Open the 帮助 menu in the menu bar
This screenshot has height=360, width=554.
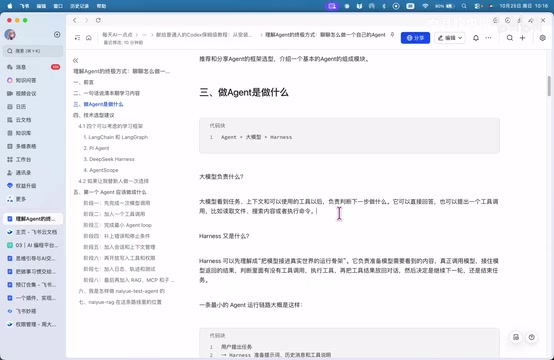pyautogui.click(x=101, y=6)
